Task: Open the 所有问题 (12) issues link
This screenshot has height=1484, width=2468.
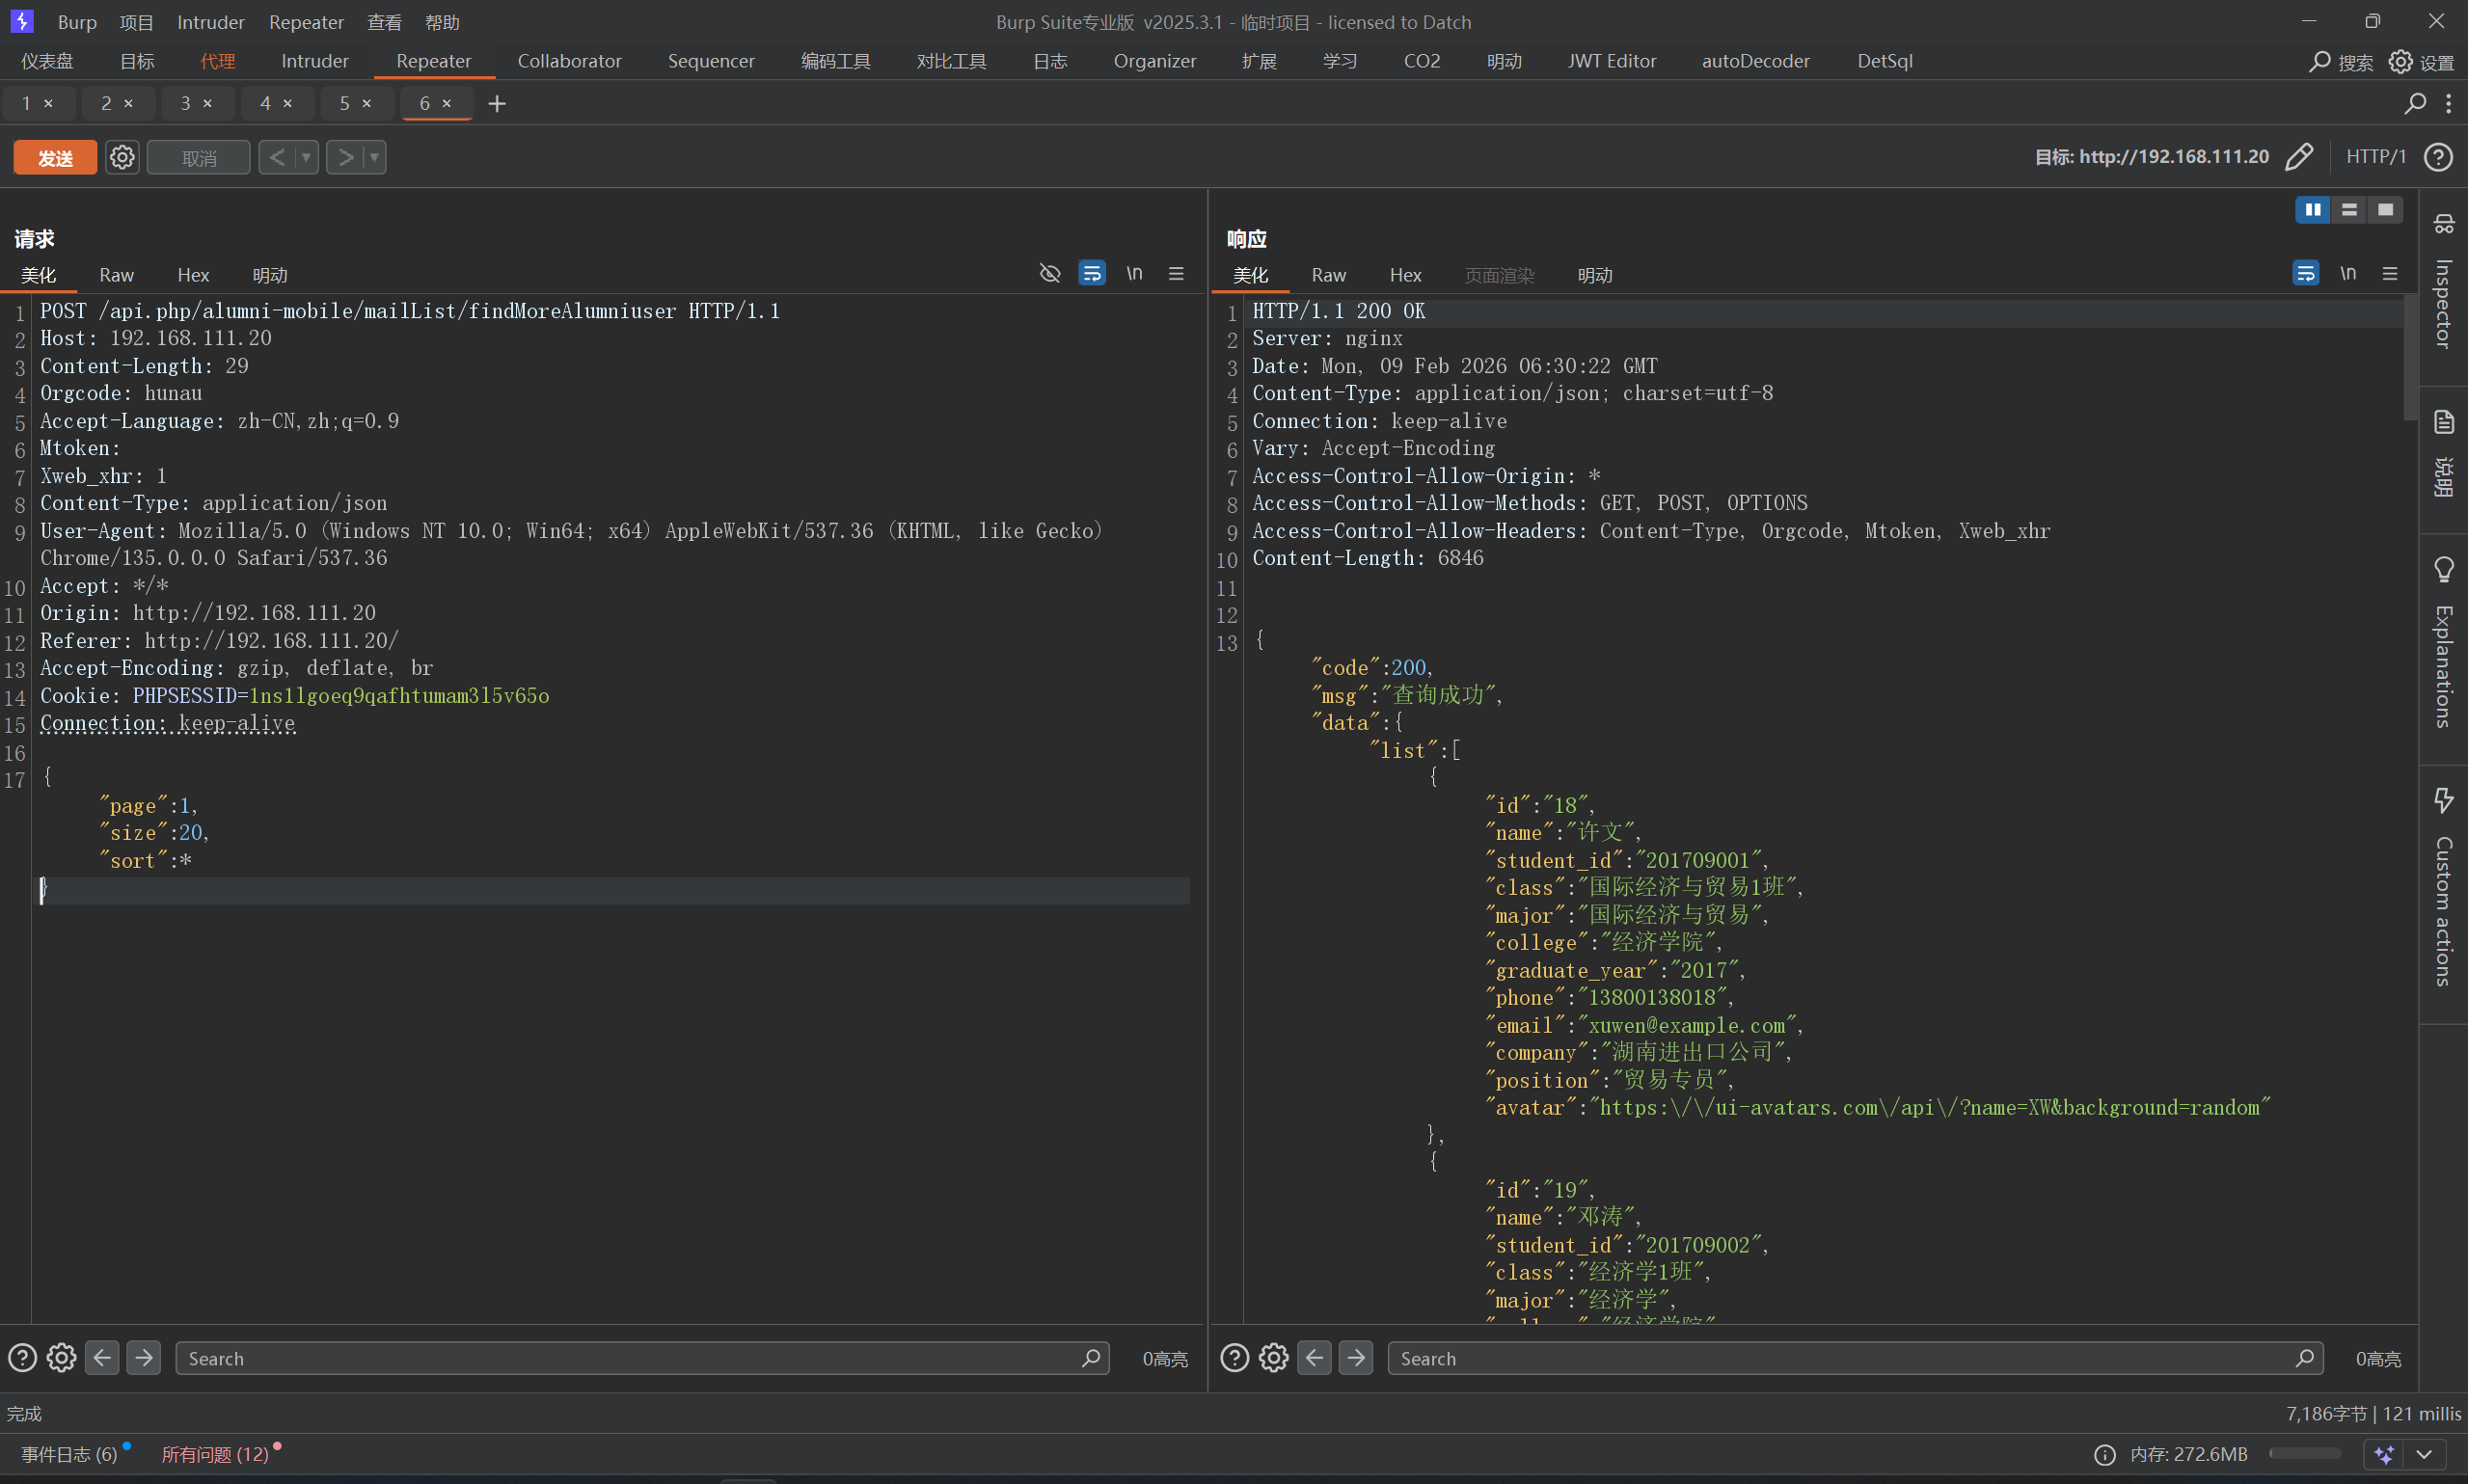Action: (x=215, y=1454)
